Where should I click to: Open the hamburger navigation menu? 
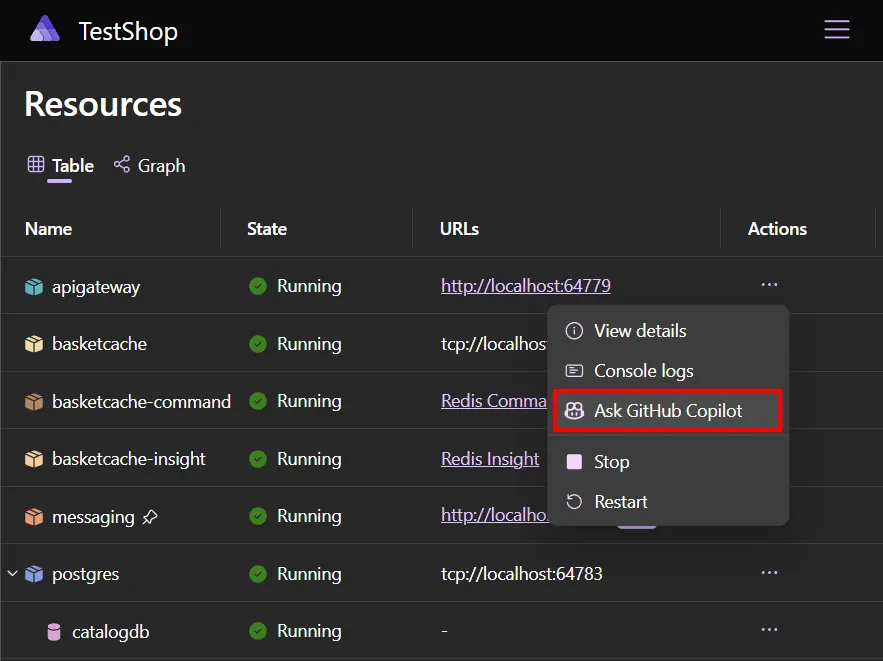click(836, 29)
